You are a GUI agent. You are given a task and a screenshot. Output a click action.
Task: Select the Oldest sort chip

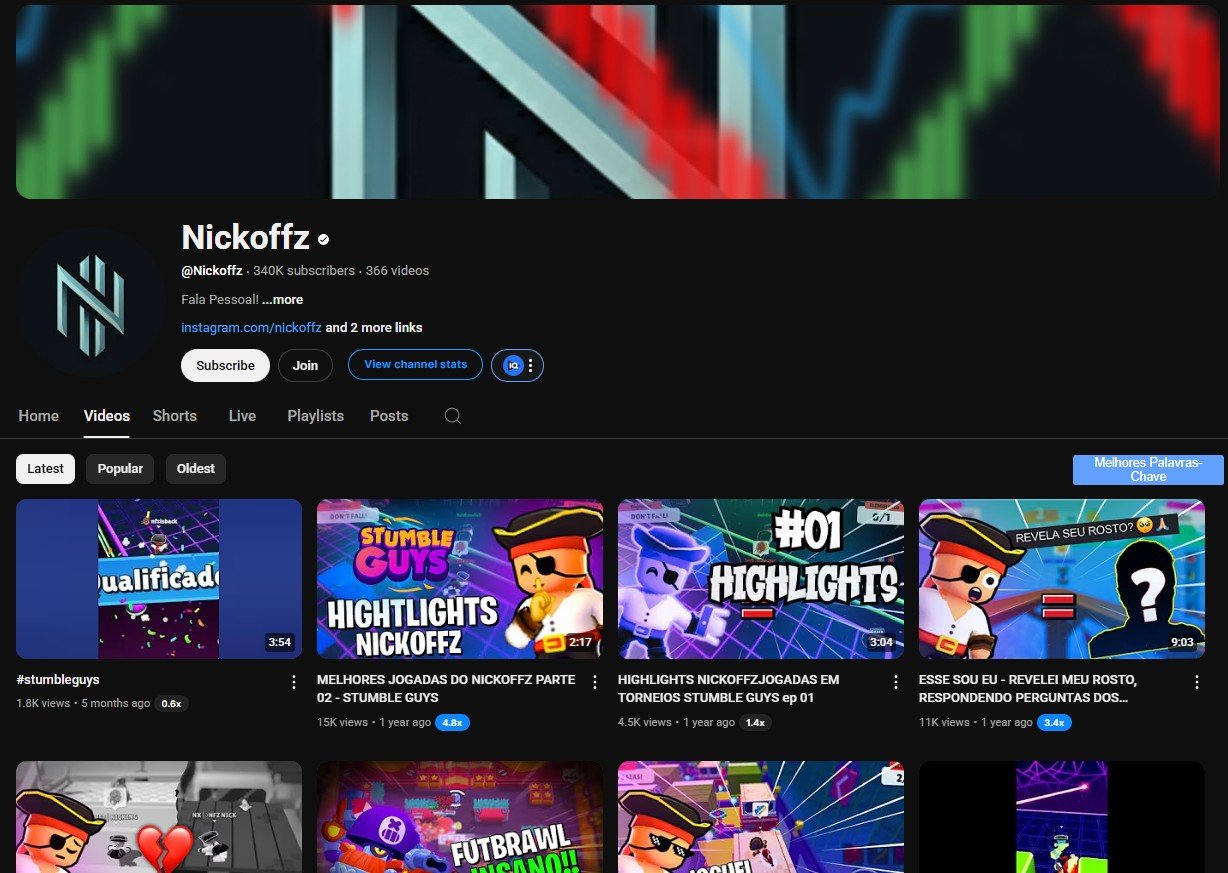196,469
